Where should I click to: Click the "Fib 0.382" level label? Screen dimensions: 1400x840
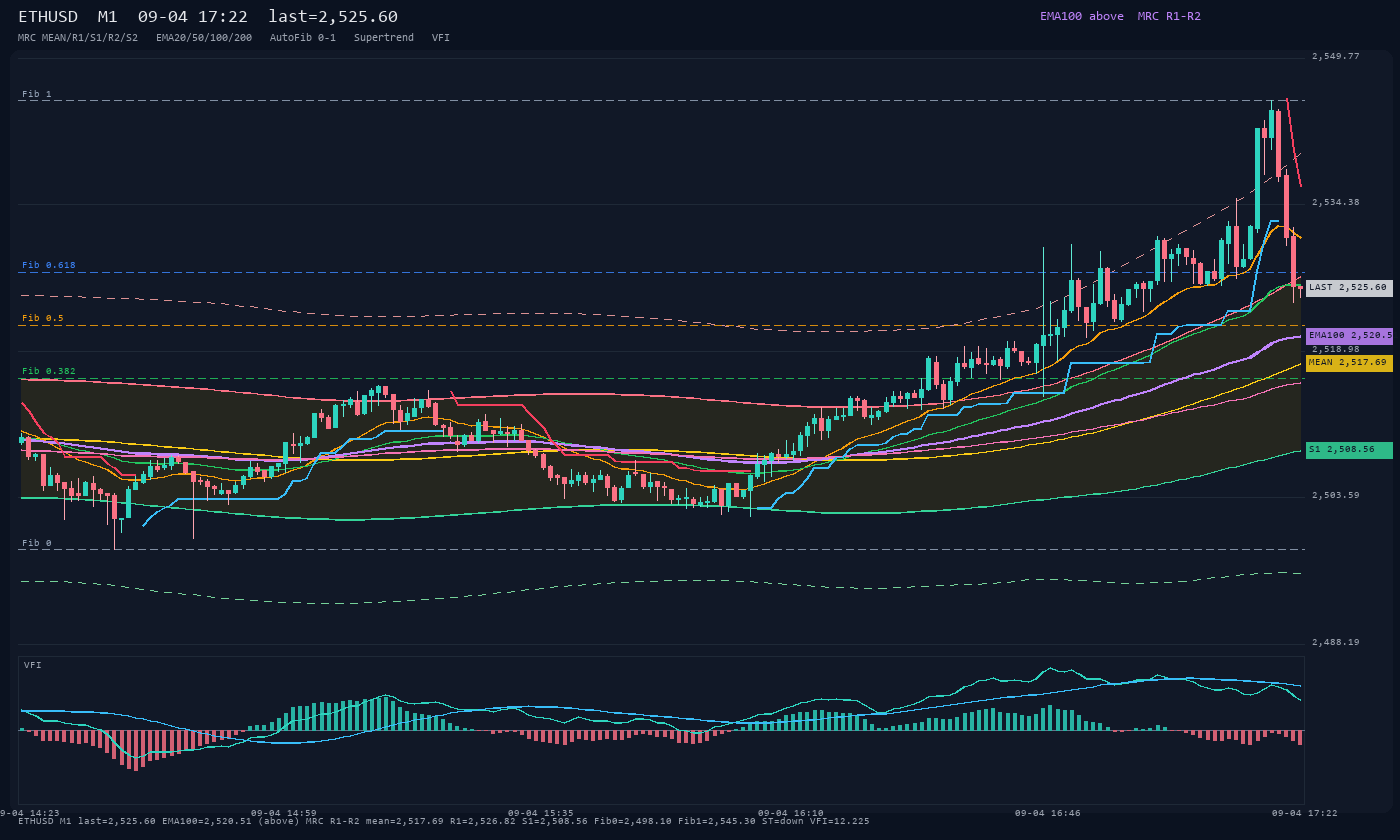(49, 371)
